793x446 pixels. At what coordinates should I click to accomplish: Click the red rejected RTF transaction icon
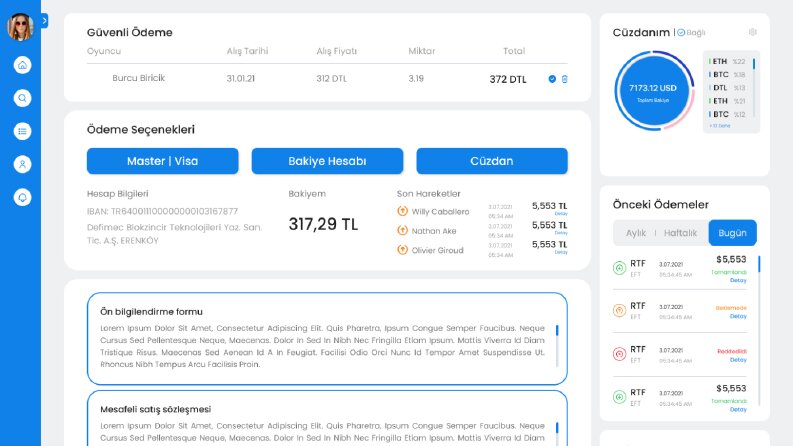(620, 354)
